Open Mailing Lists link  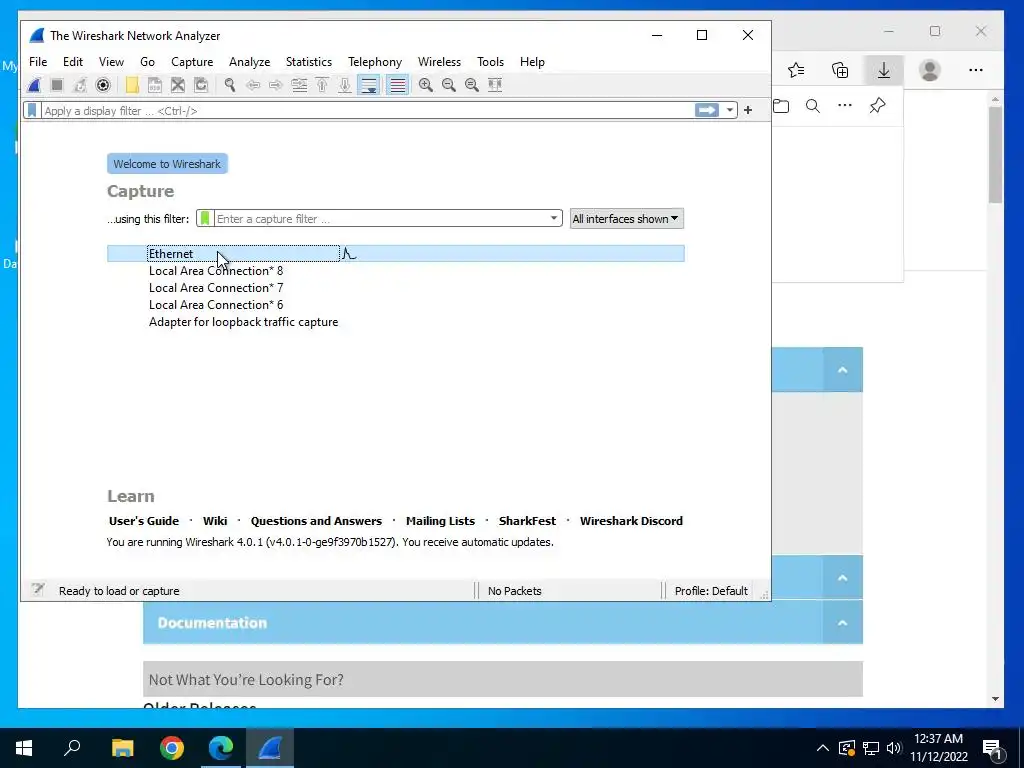[x=440, y=520]
